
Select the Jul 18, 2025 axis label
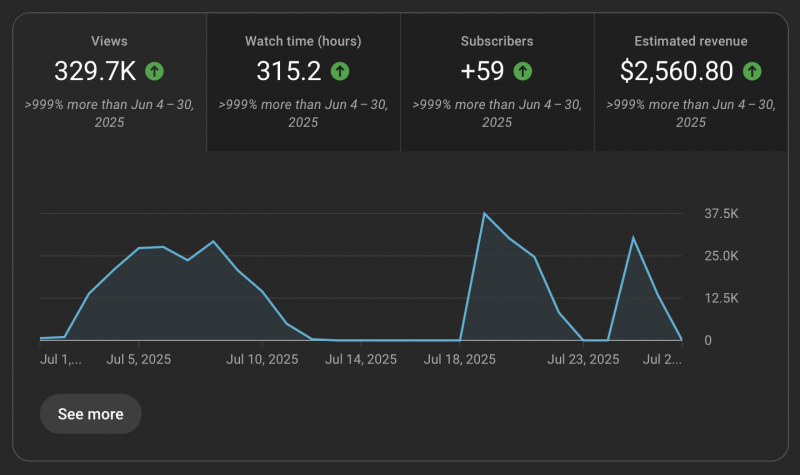point(459,358)
